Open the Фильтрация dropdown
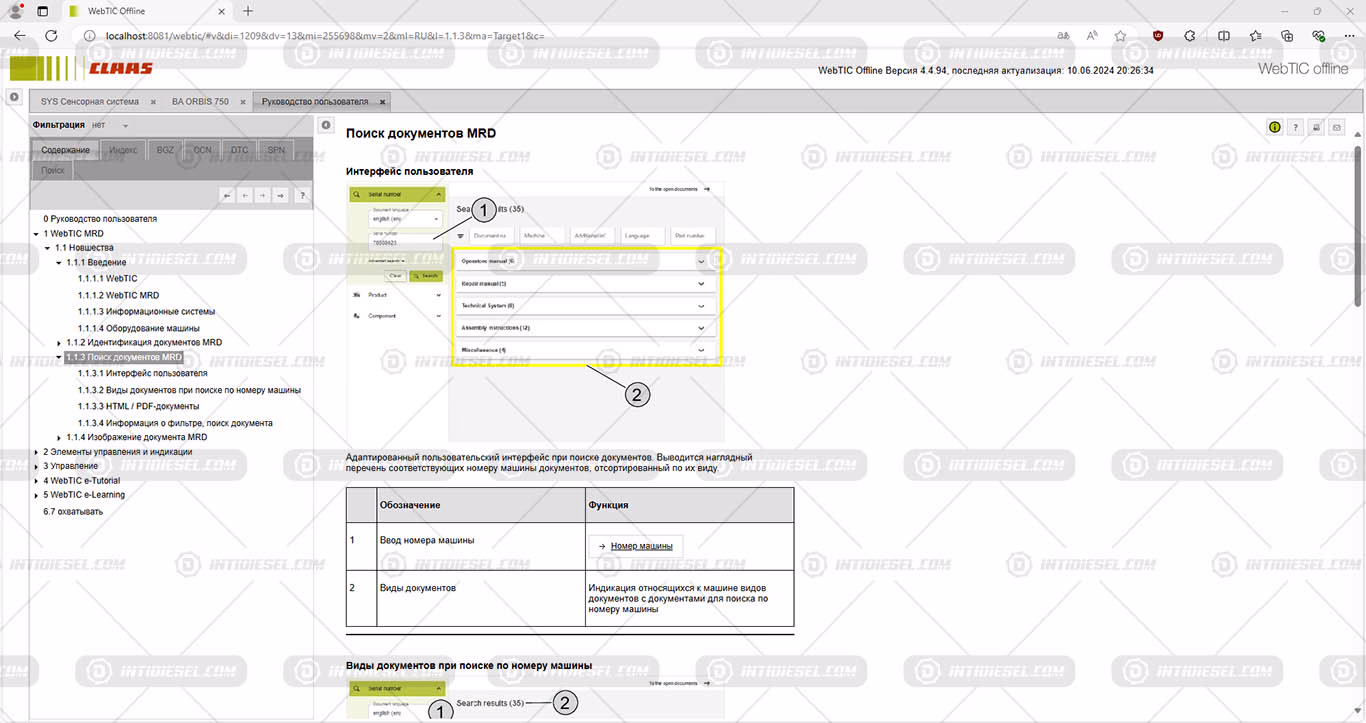1366x723 pixels. [125, 126]
